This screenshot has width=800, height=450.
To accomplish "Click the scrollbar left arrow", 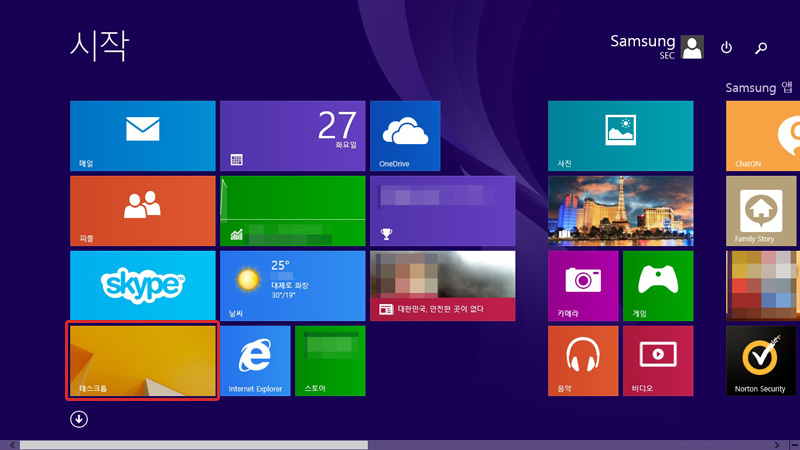I will (x=12, y=445).
